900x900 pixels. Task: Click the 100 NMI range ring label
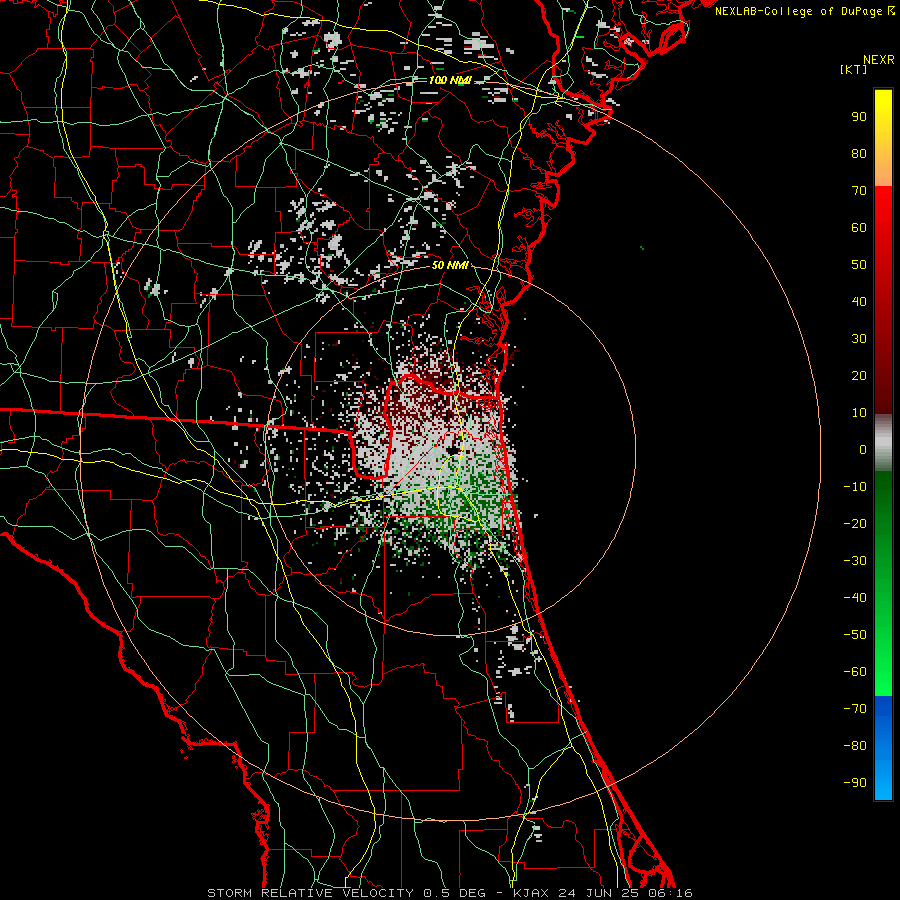(x=449, y=80)
